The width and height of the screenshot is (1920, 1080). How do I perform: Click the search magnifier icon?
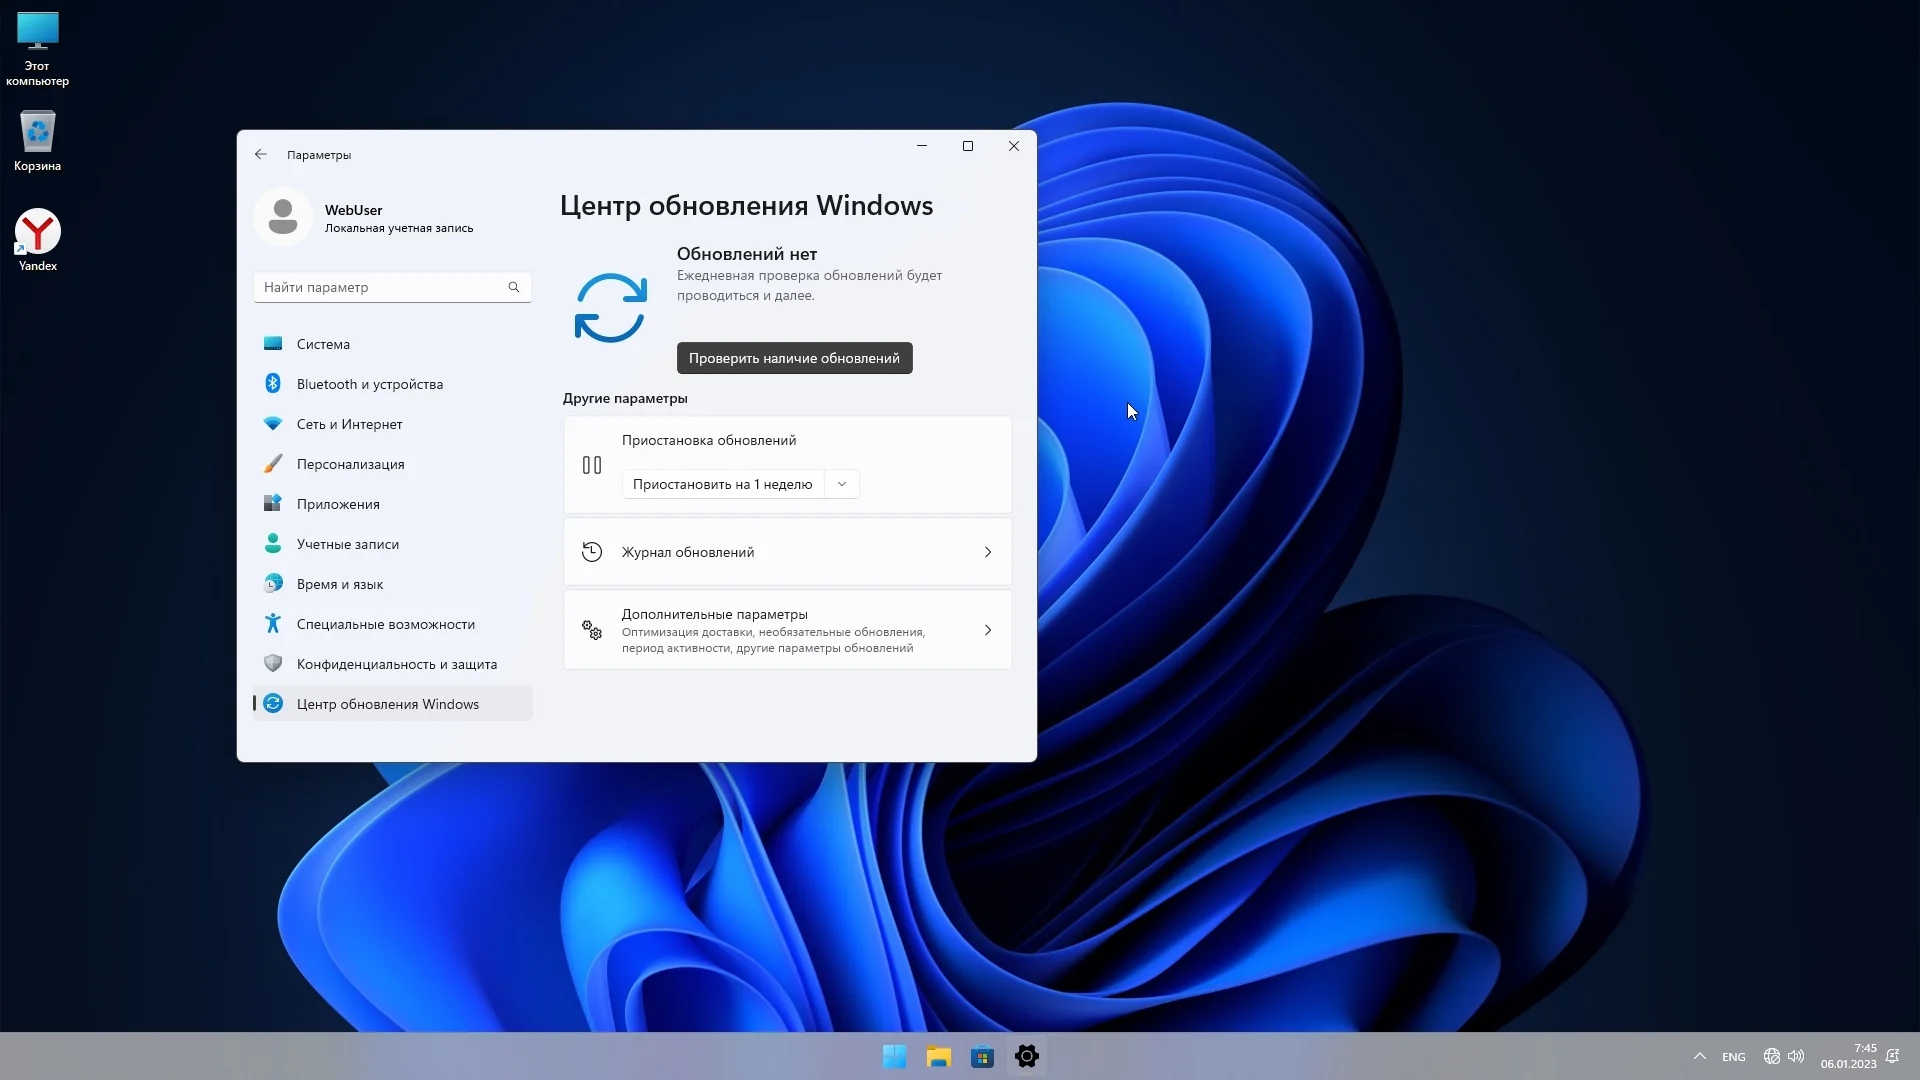tap(514, 287)
